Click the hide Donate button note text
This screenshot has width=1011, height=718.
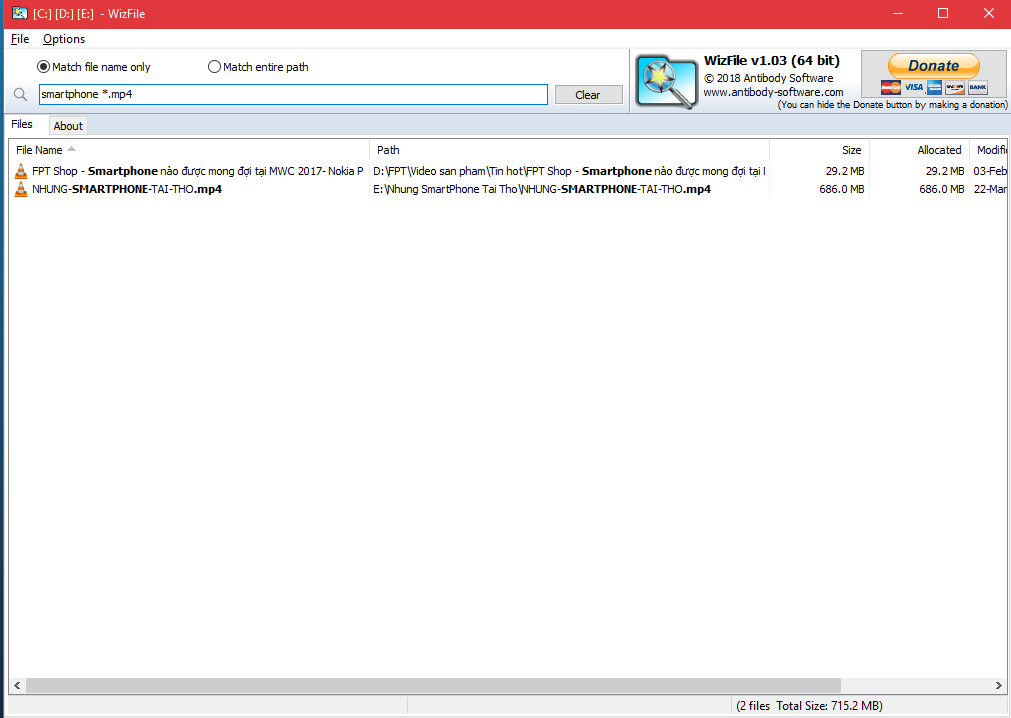[892, 104]
